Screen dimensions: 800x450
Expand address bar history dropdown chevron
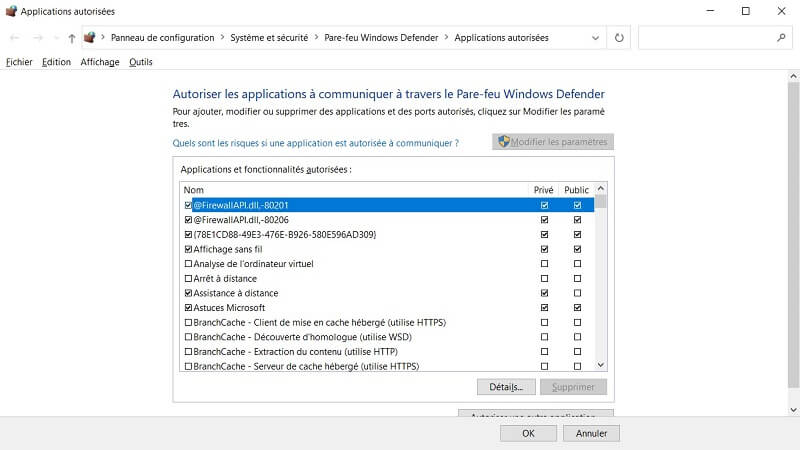tap(595, 38)
